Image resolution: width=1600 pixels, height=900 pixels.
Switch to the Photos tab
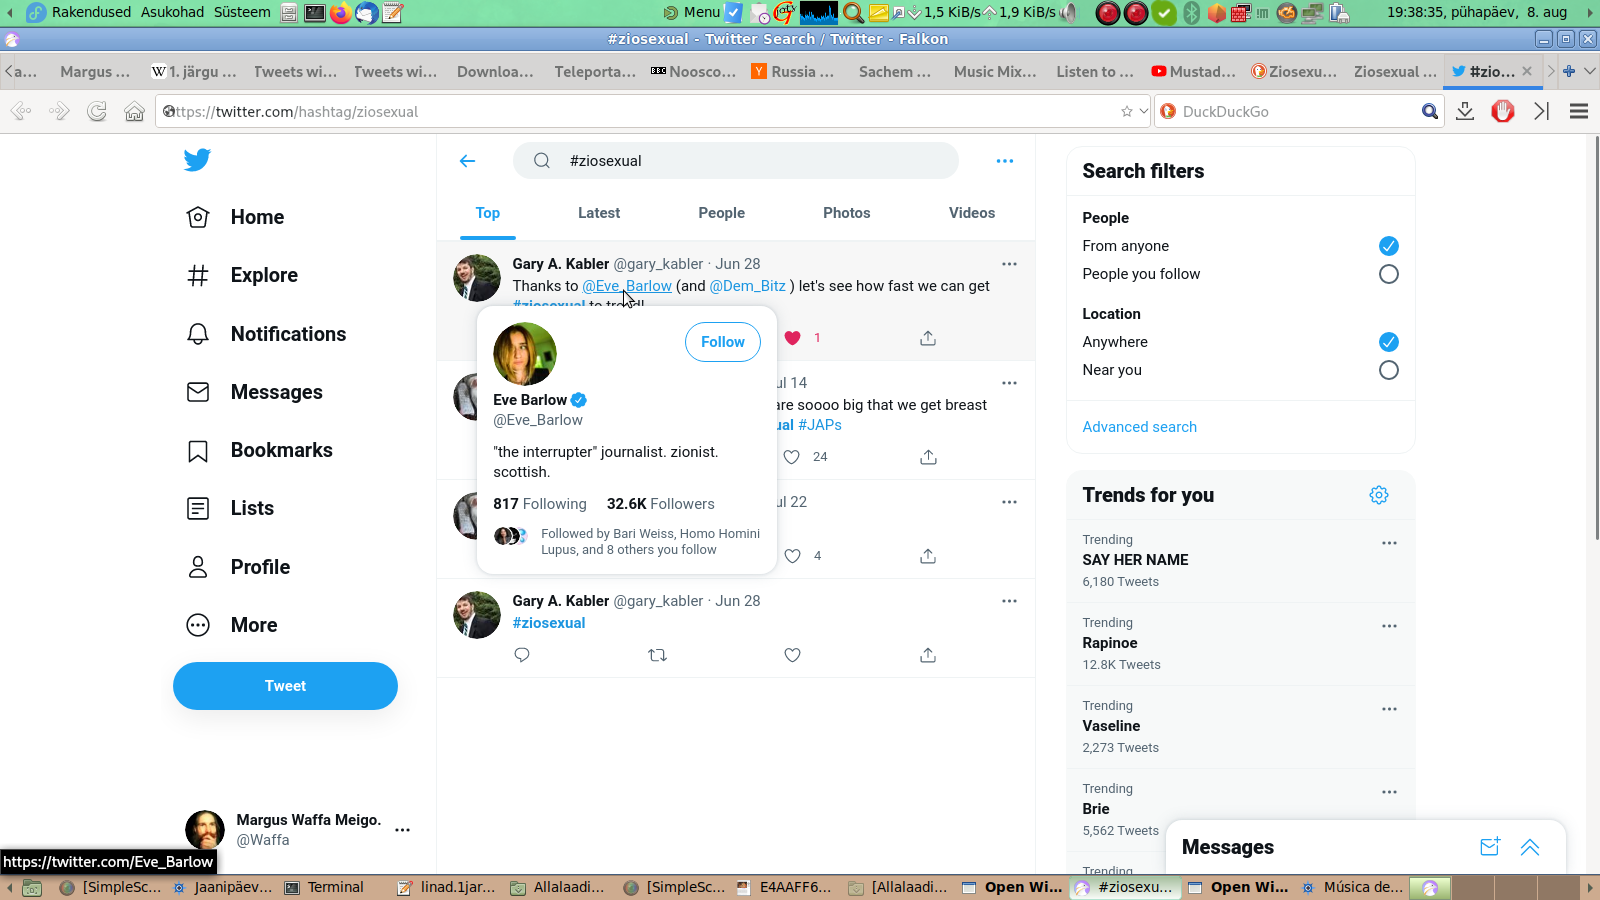click(x=847, y=213)
